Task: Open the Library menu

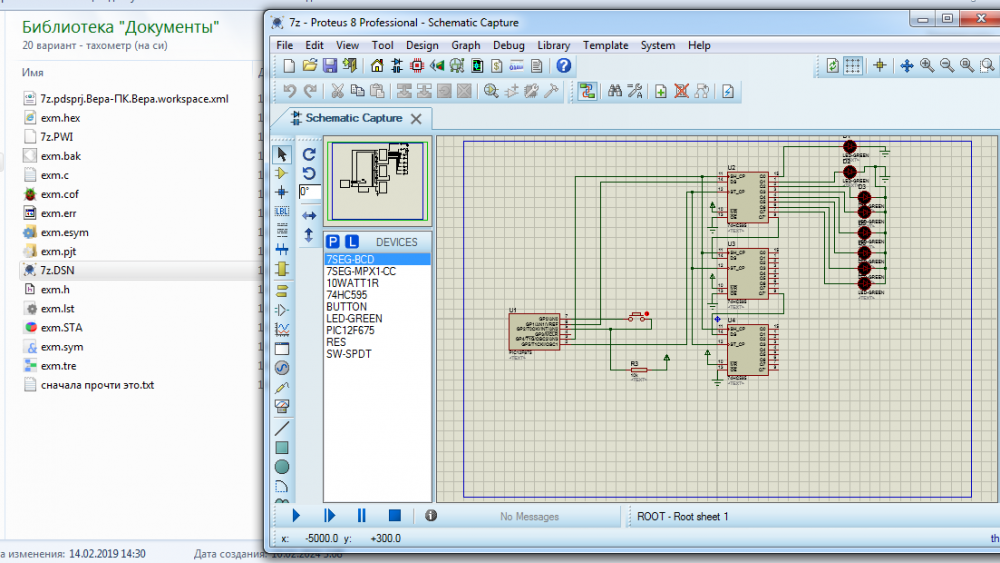Action: point(553,45)
